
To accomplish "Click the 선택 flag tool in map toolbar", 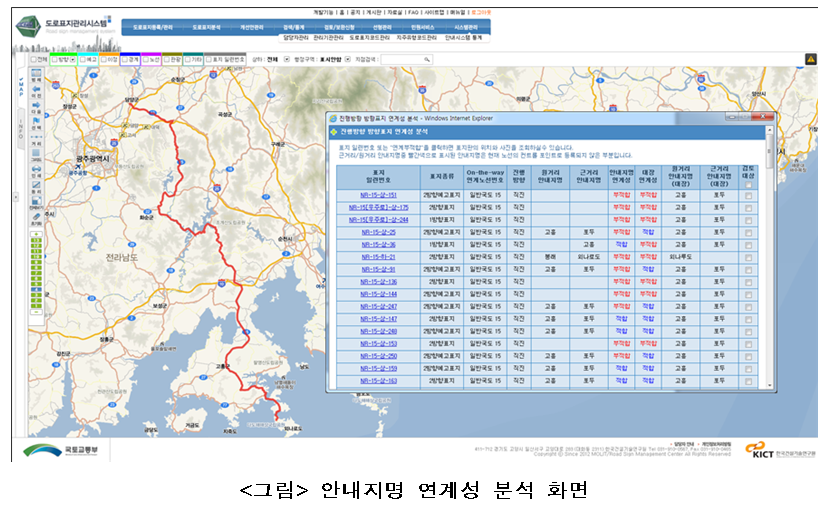I will click(x=37, y=123).
